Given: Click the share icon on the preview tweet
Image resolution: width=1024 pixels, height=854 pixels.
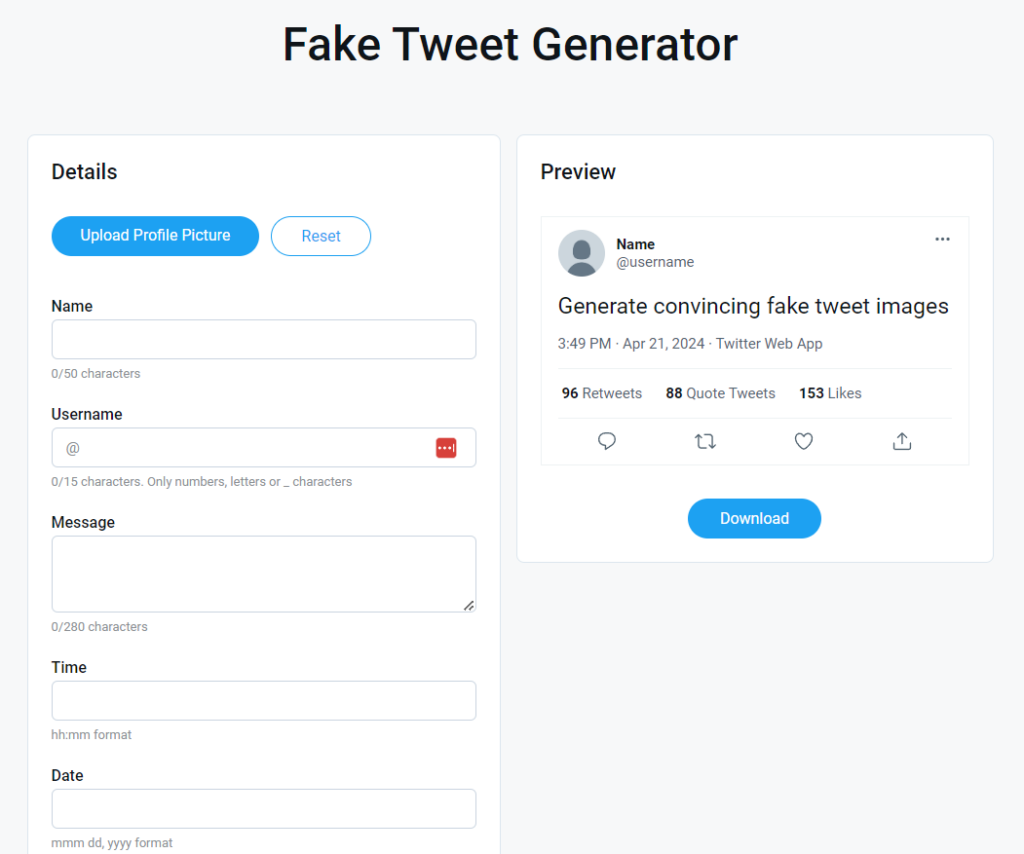Looking at the screenshot, I should point(901,441).
